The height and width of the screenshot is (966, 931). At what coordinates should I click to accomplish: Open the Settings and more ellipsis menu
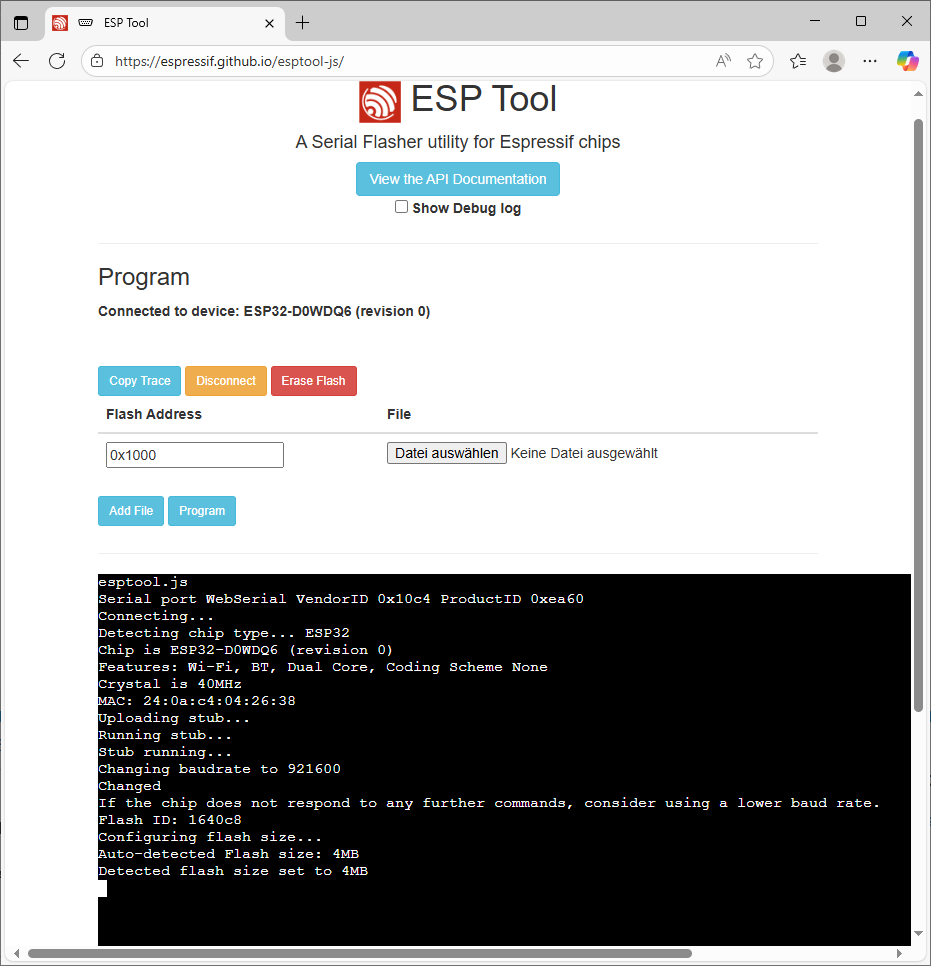[x=870, y=61]
